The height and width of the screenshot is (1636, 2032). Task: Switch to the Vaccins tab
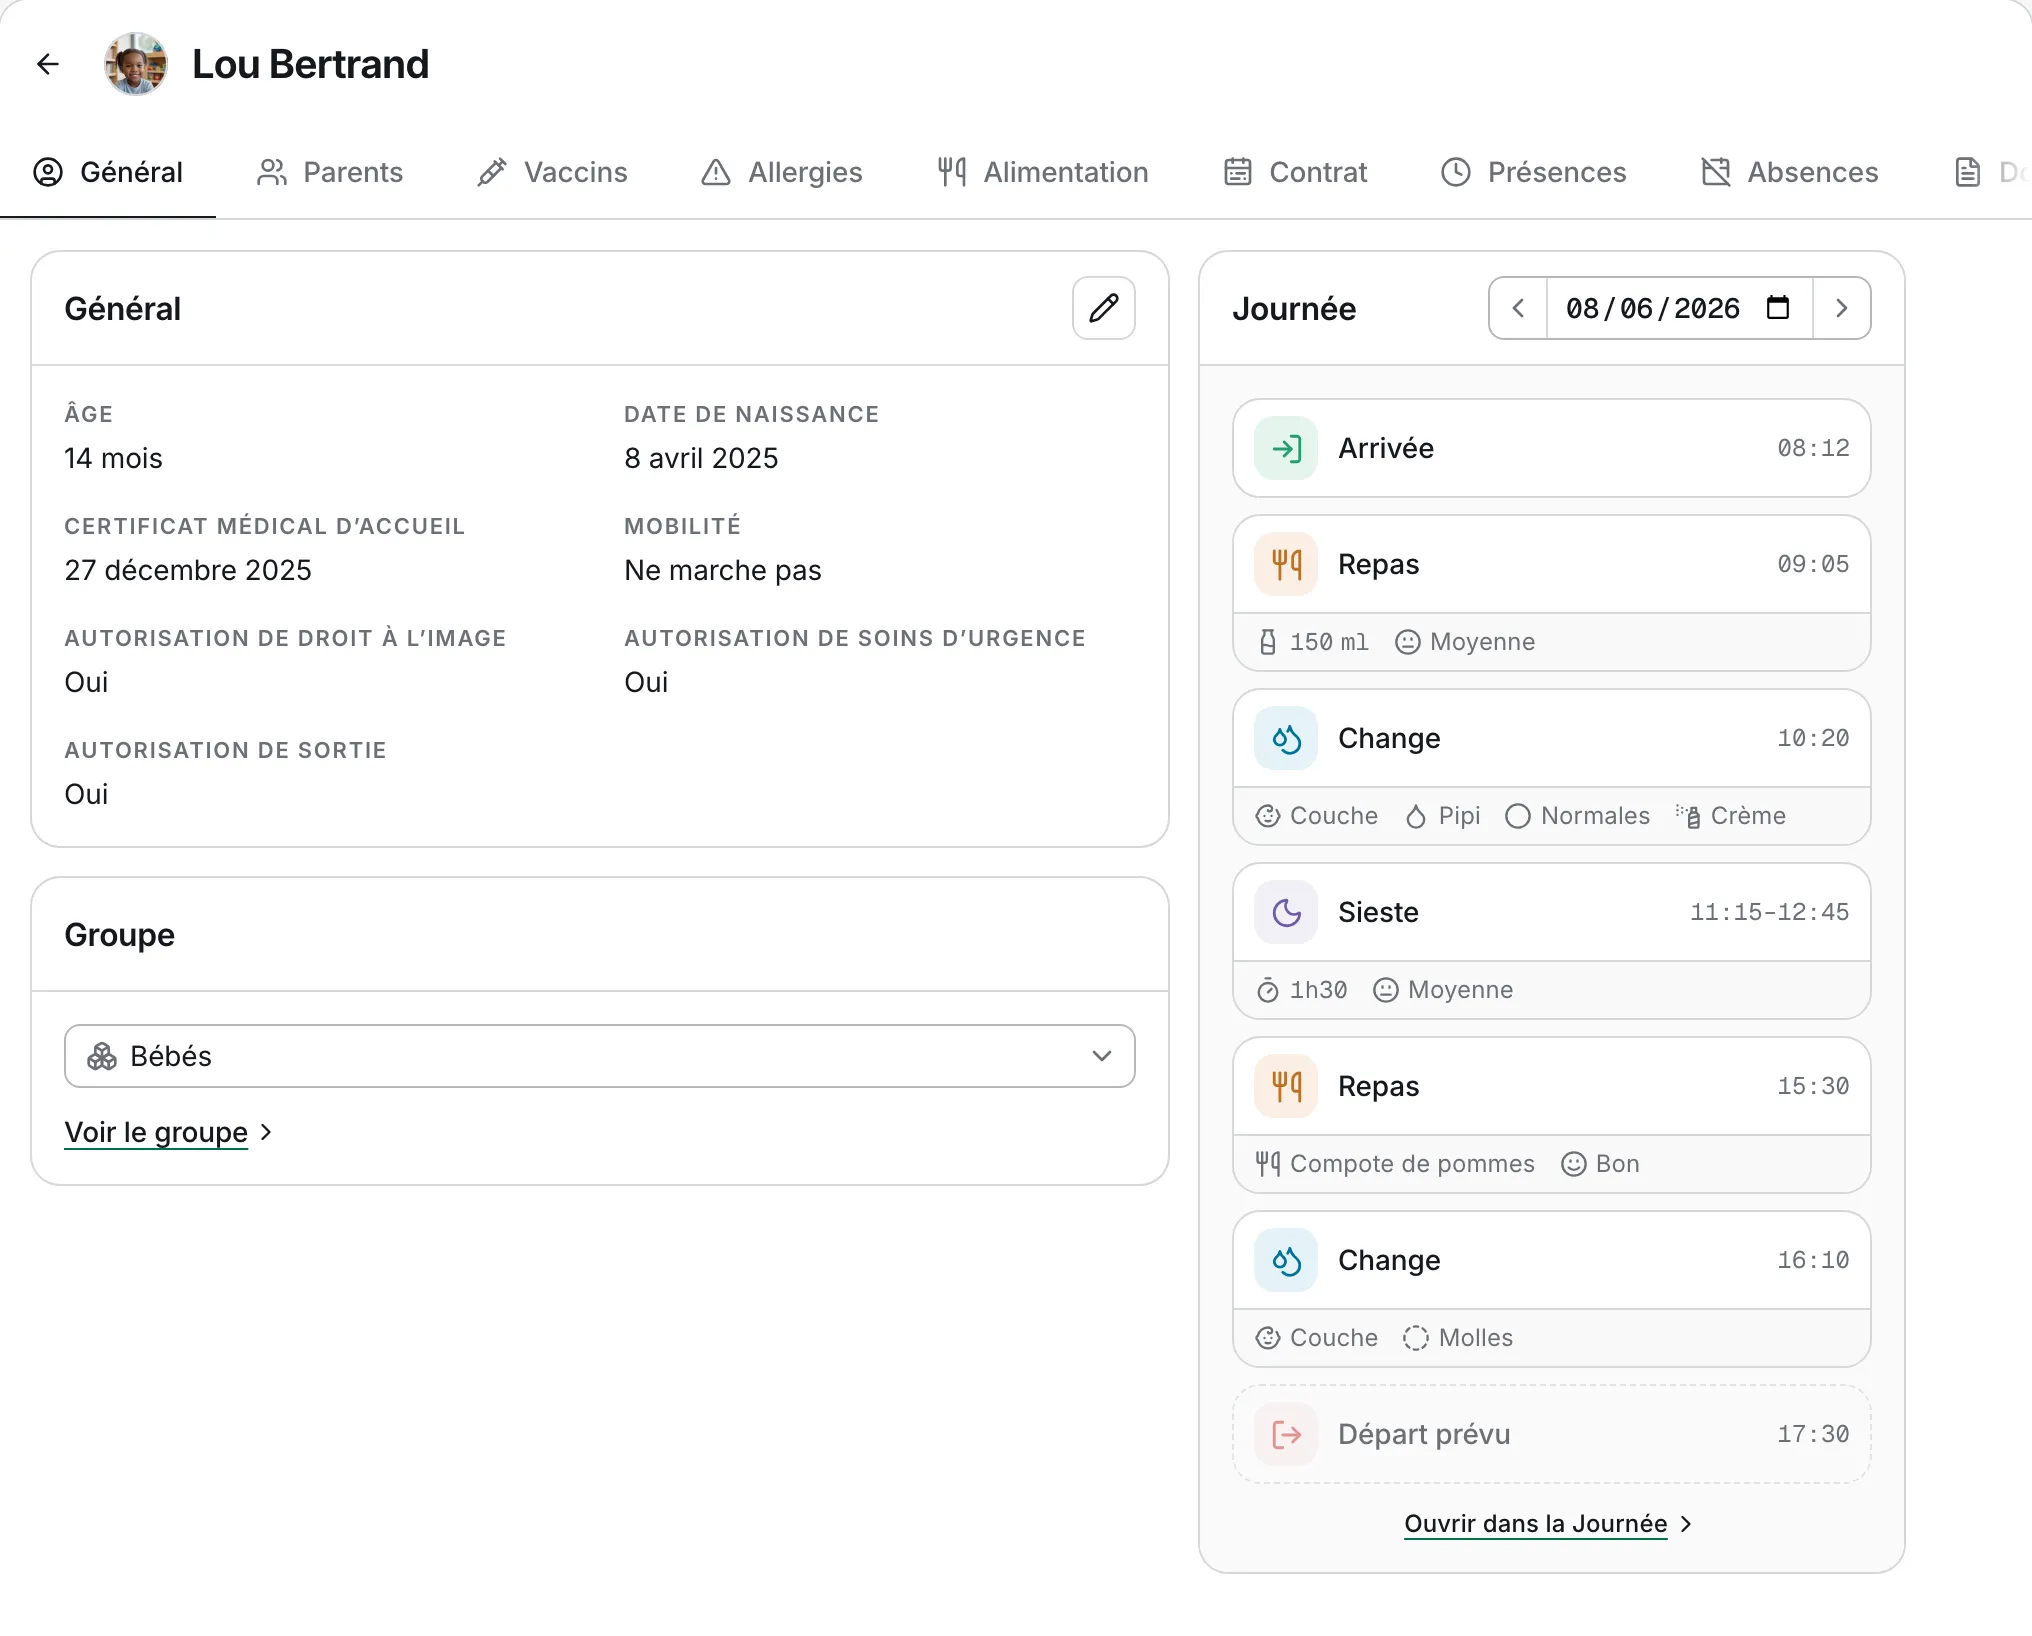(552, 172)
